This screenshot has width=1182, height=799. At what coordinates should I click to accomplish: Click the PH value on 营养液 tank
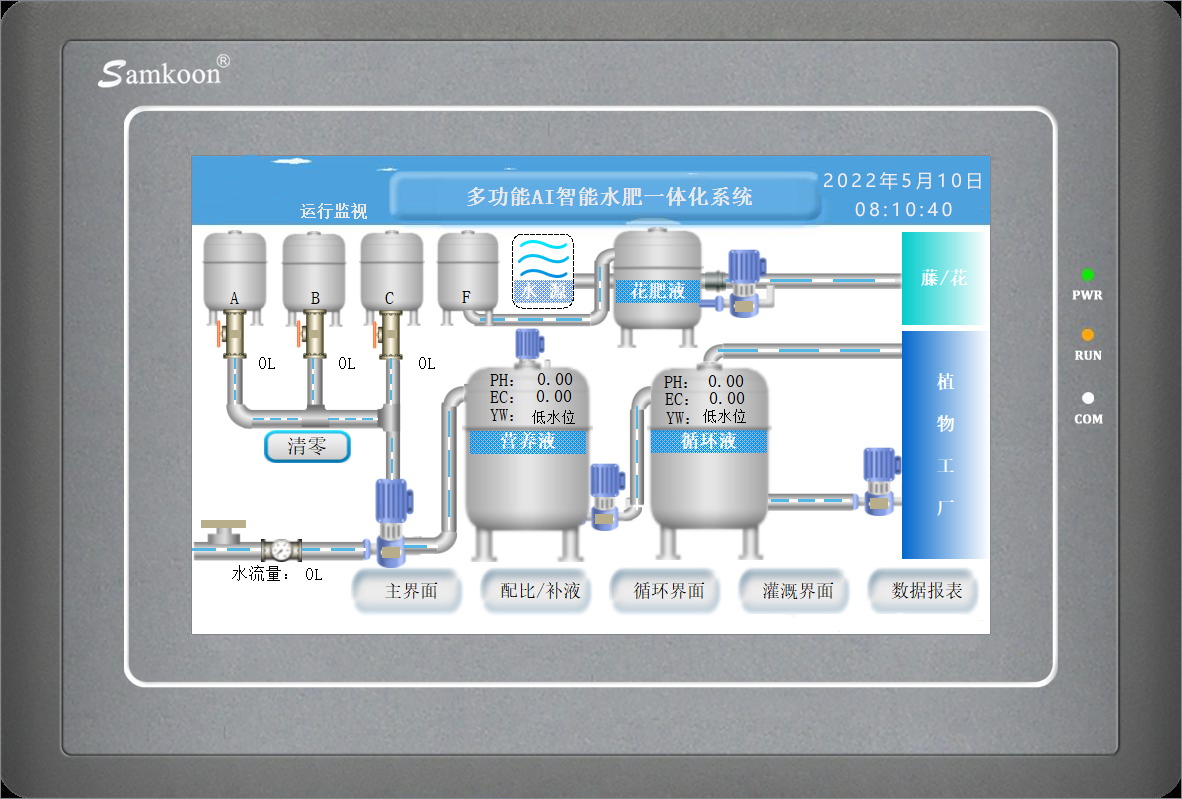click(x=555, y=380)
